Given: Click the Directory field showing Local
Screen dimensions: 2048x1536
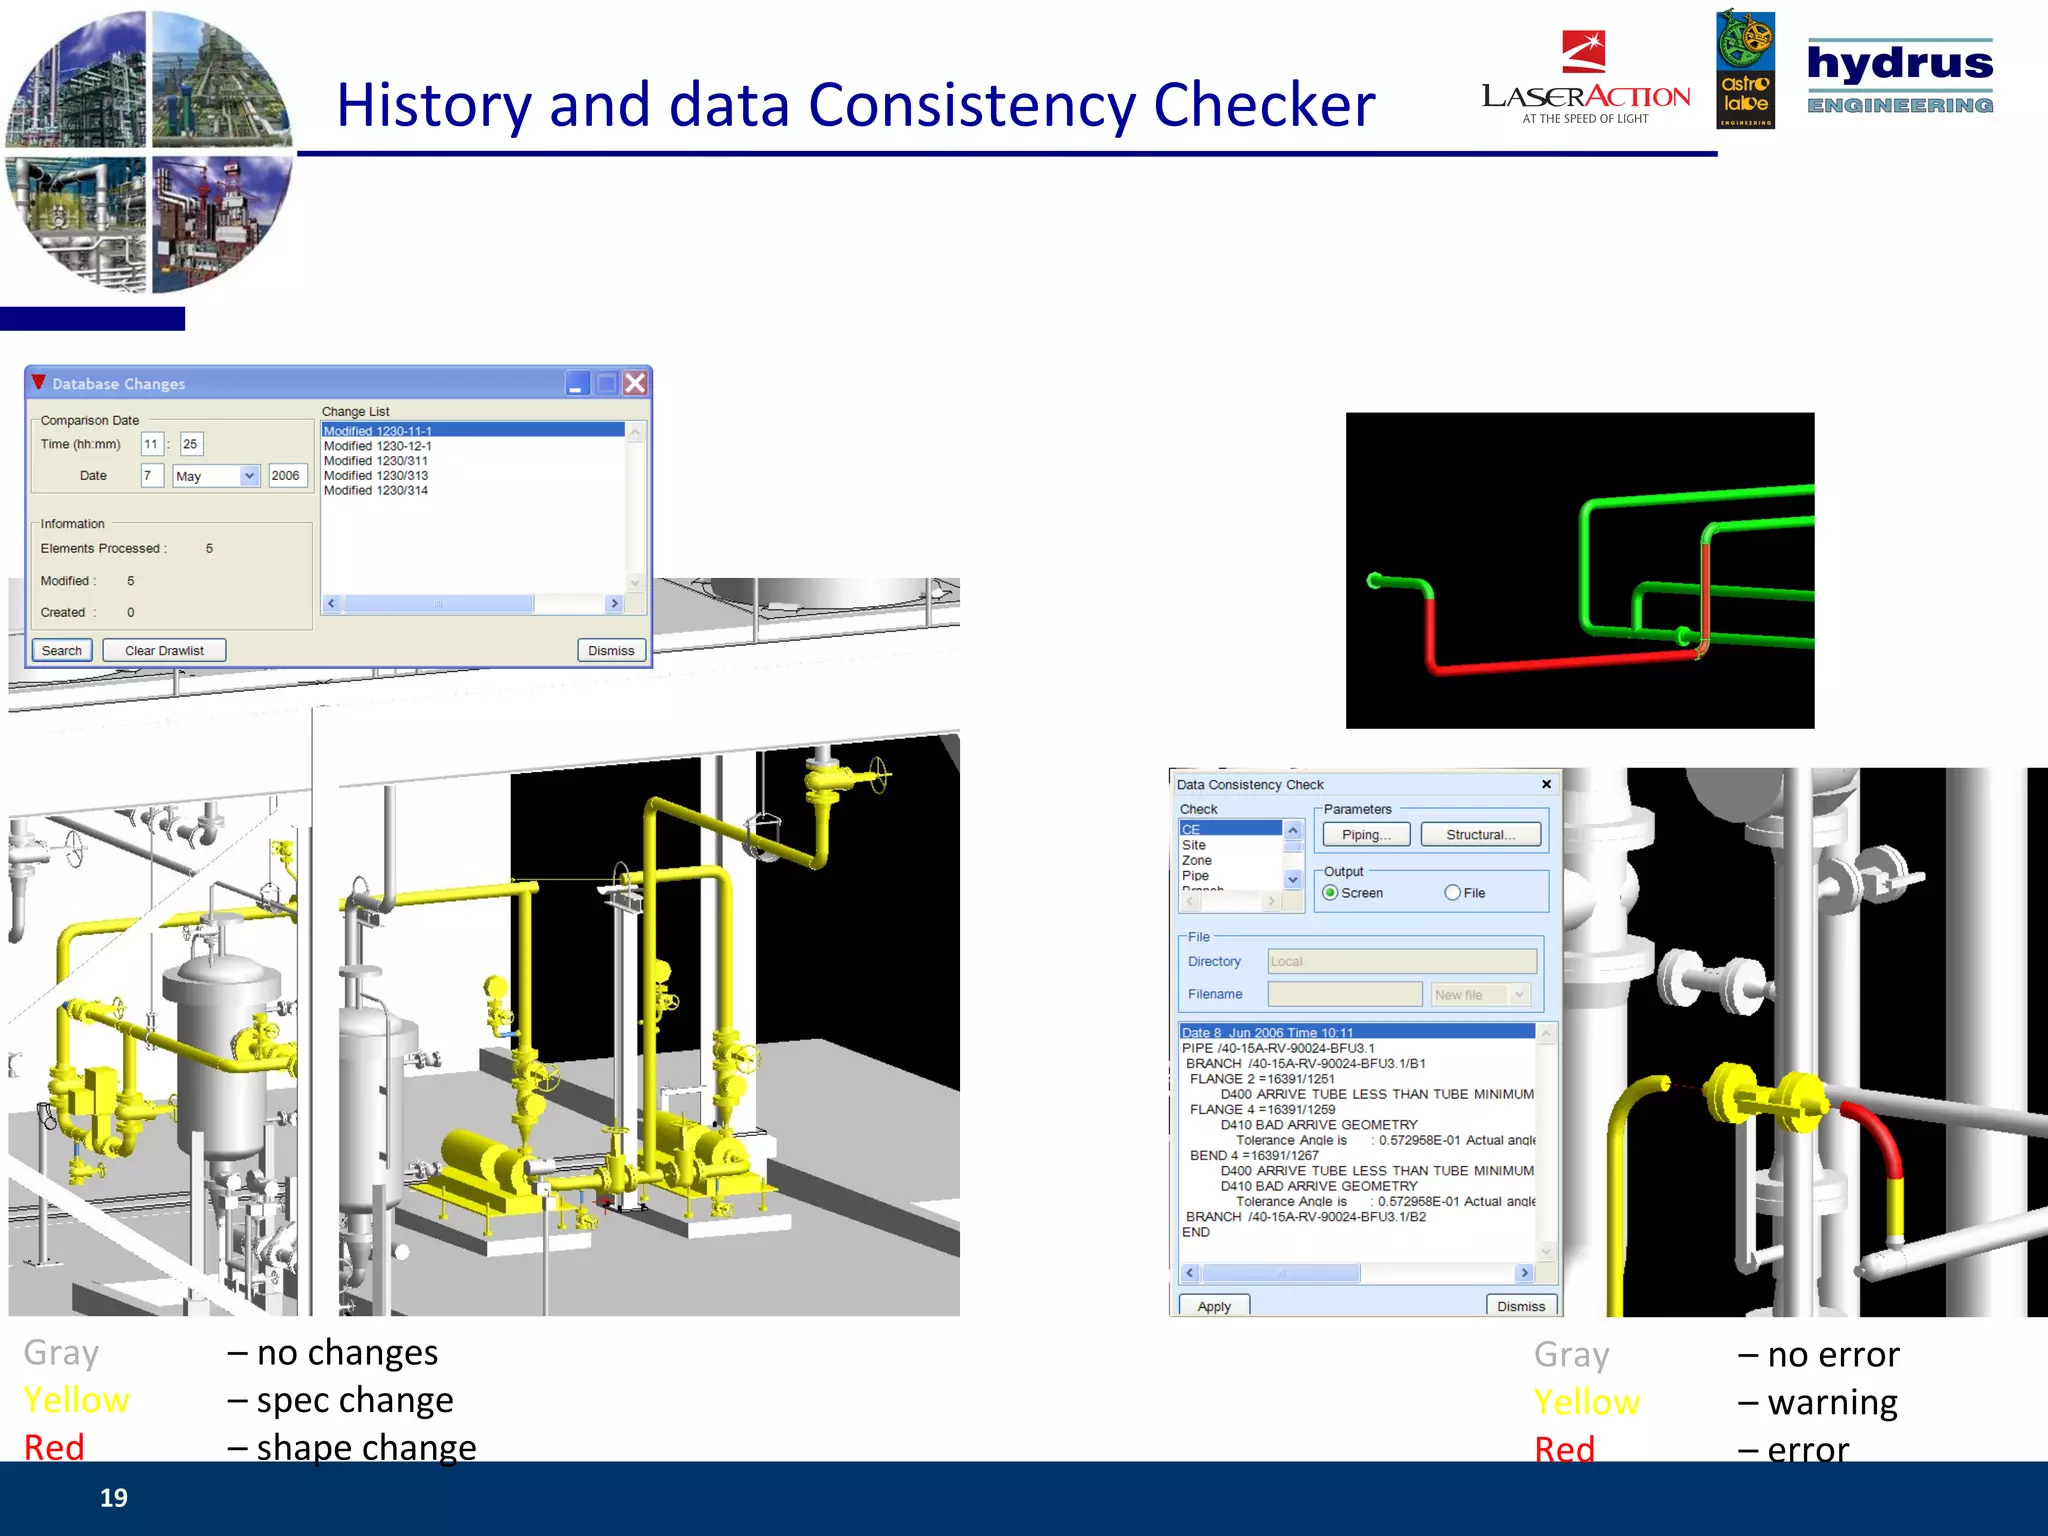Looking at the screenshot, I should click(x=1402, y=961).
